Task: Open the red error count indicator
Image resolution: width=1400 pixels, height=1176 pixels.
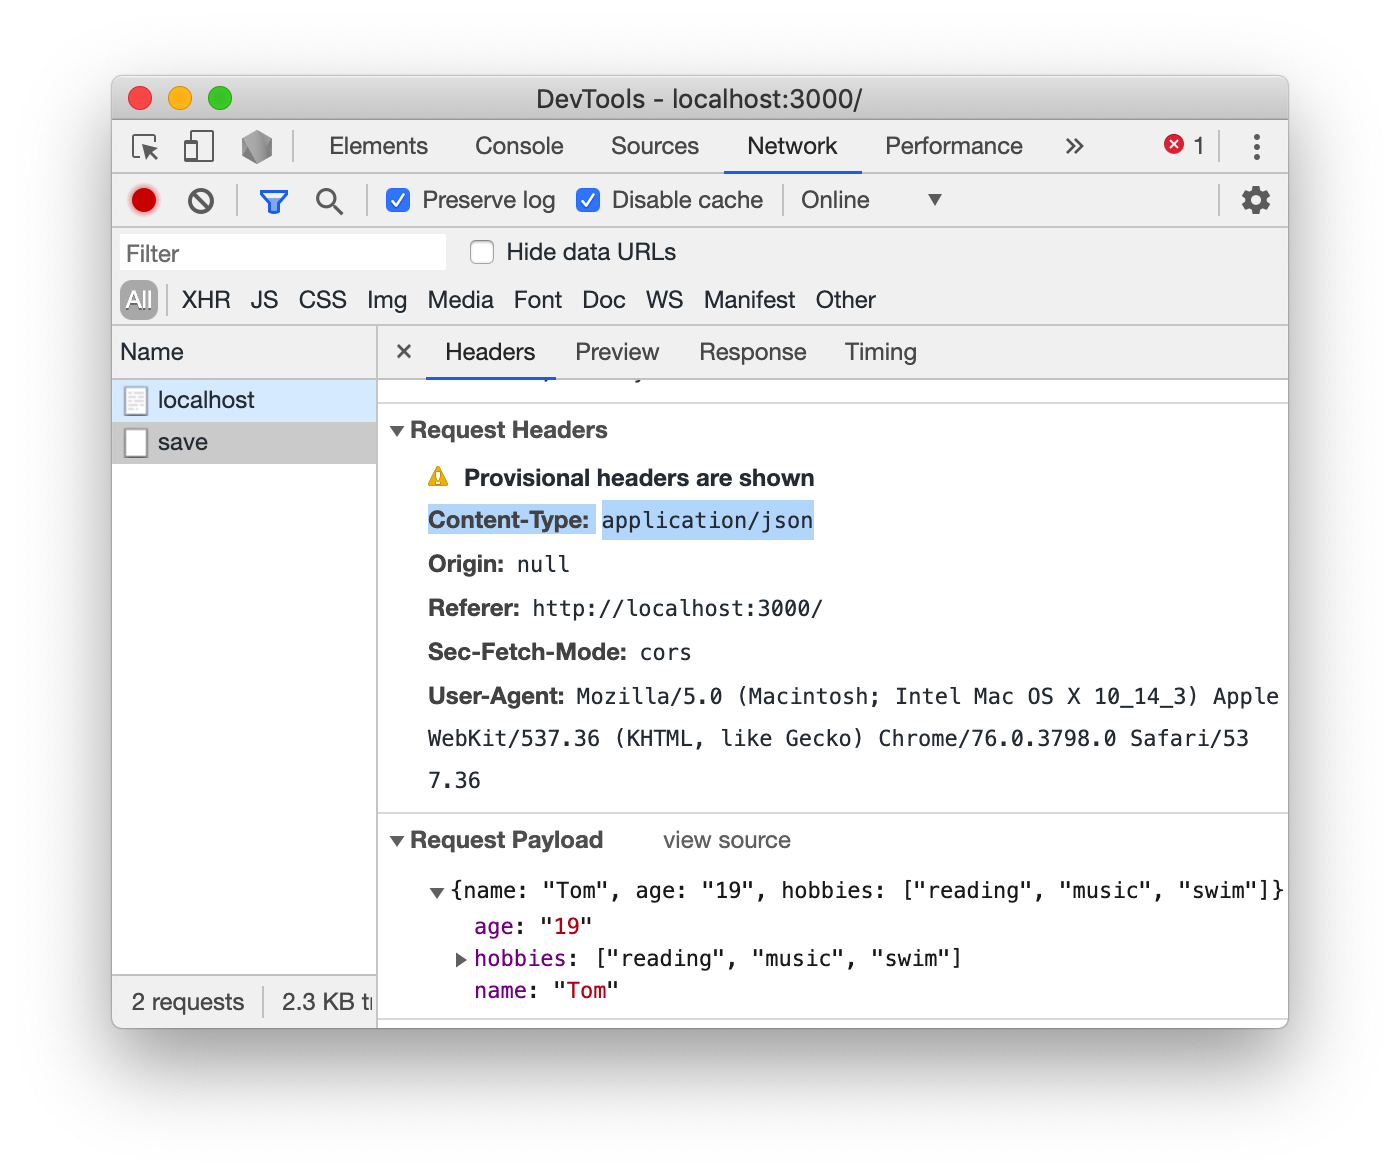Action: click(1184, 145)
